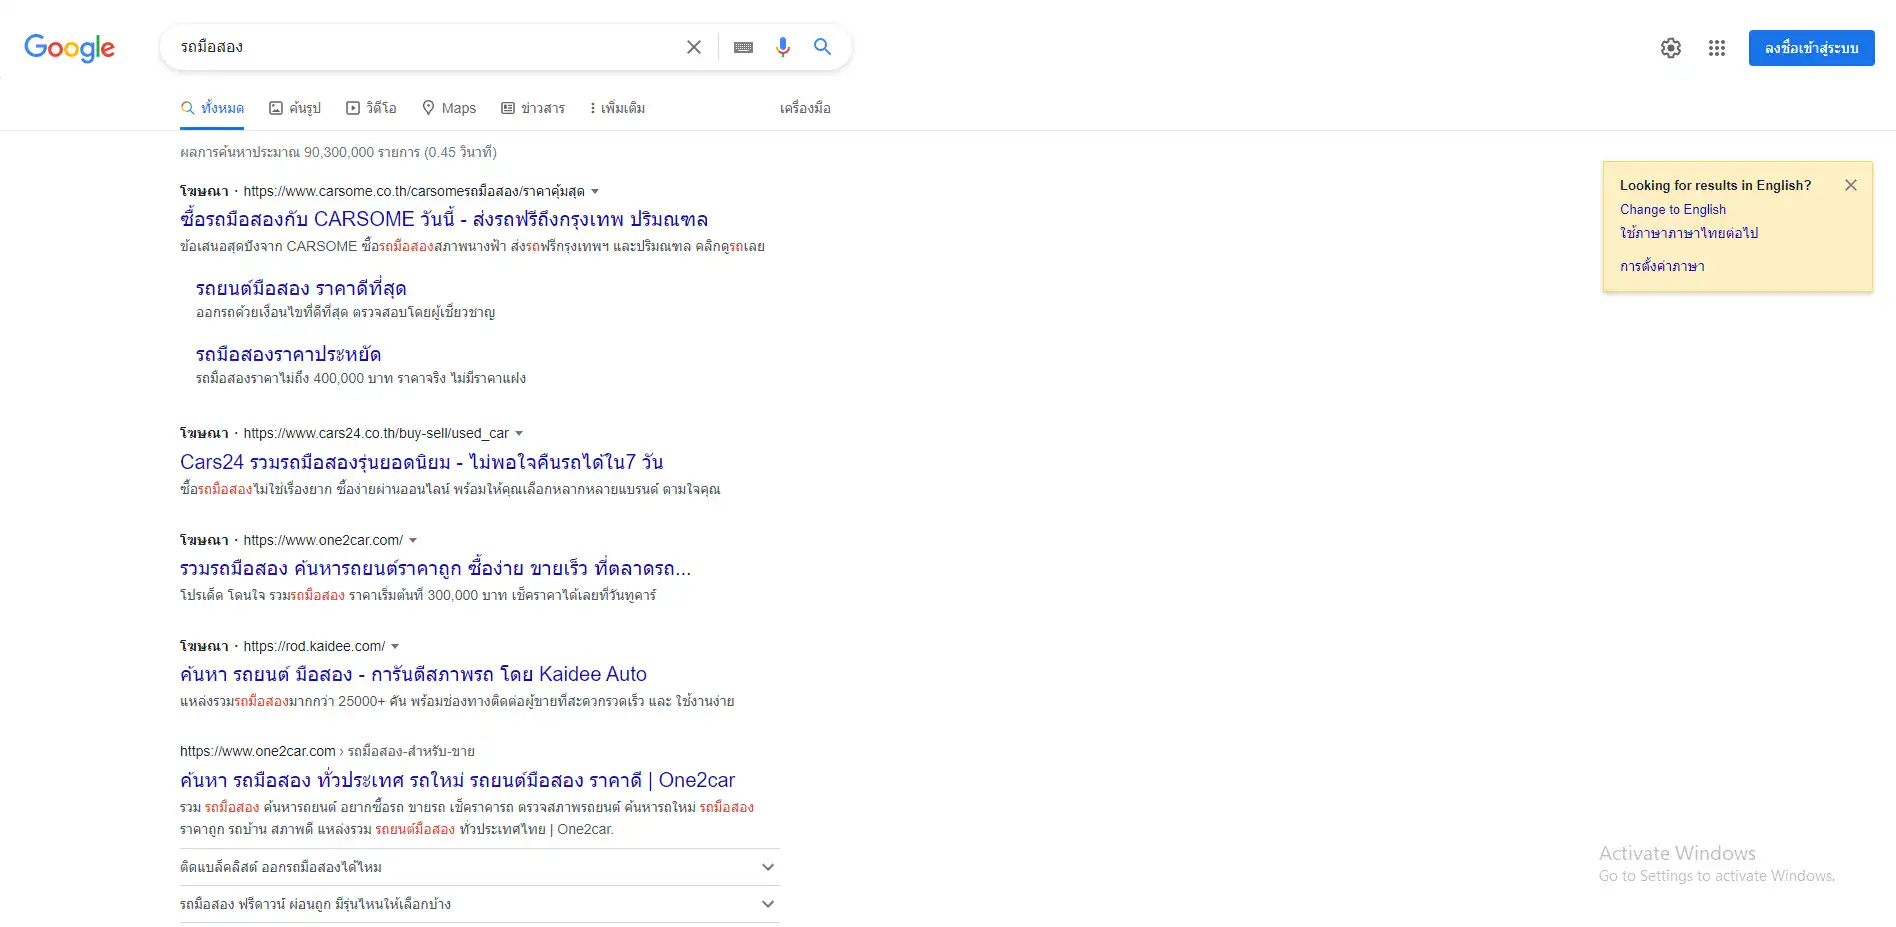Image resolution: width=1896 pixels, height=927 pixels.
Task: Clear the search query with the X icon
Action: pyautogui.click(x=693, y=46)
